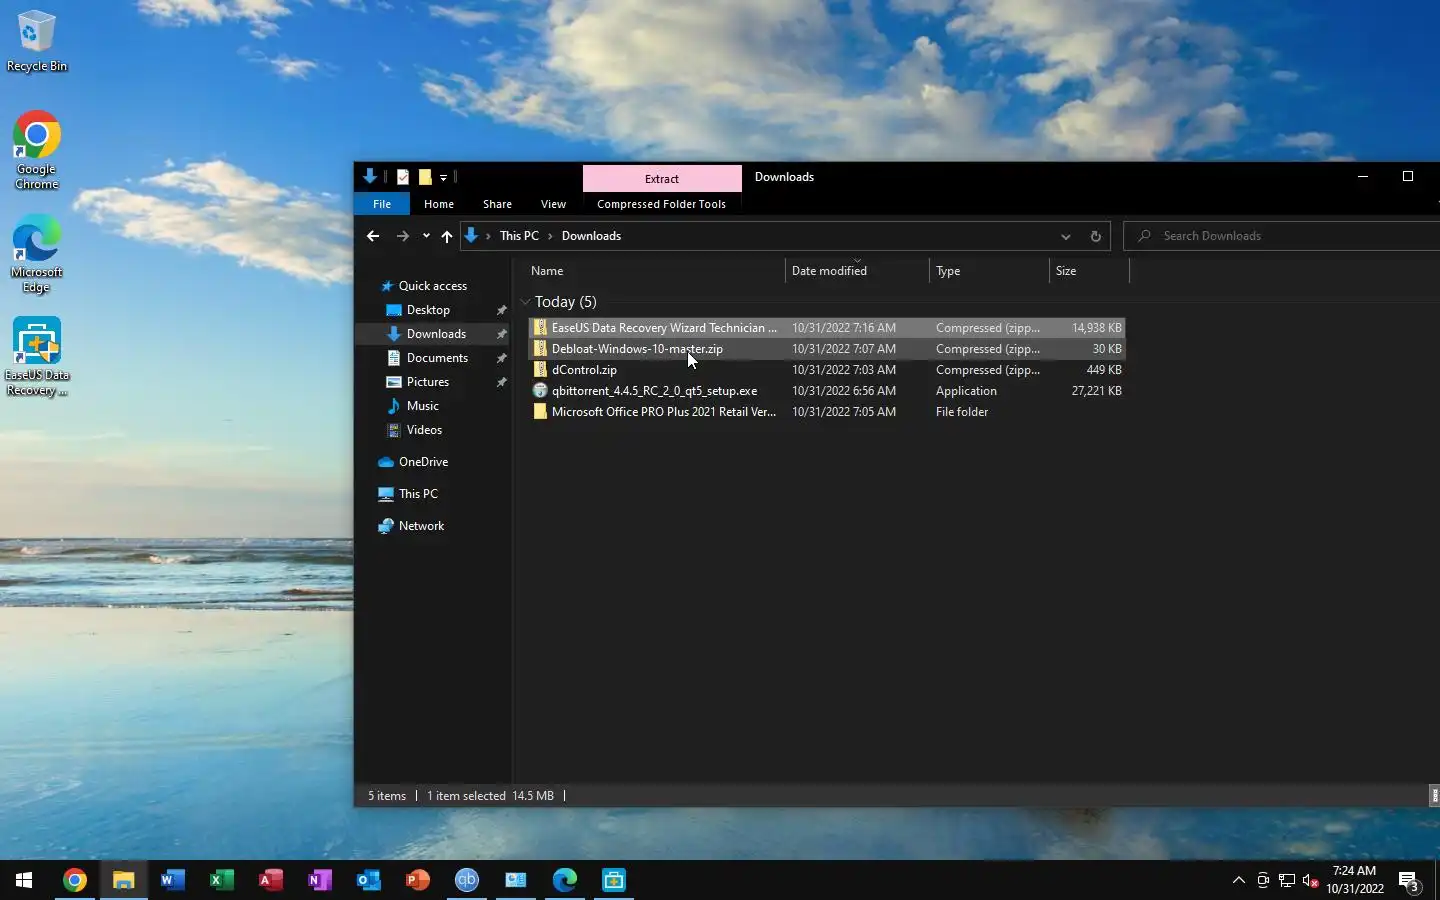Open the Windows Start menu
1440x900 pixels.
(24, 880)
